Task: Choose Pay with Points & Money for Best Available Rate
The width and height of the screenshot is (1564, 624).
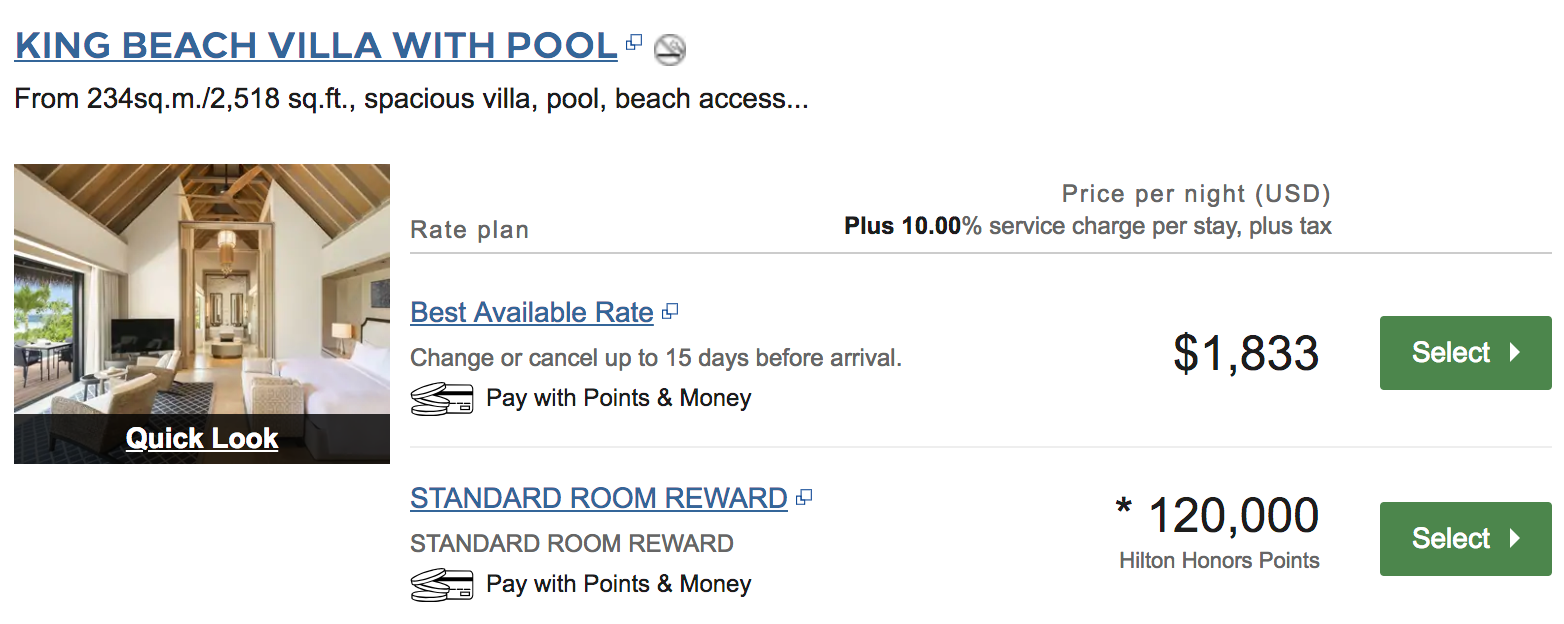Action: 618,398
